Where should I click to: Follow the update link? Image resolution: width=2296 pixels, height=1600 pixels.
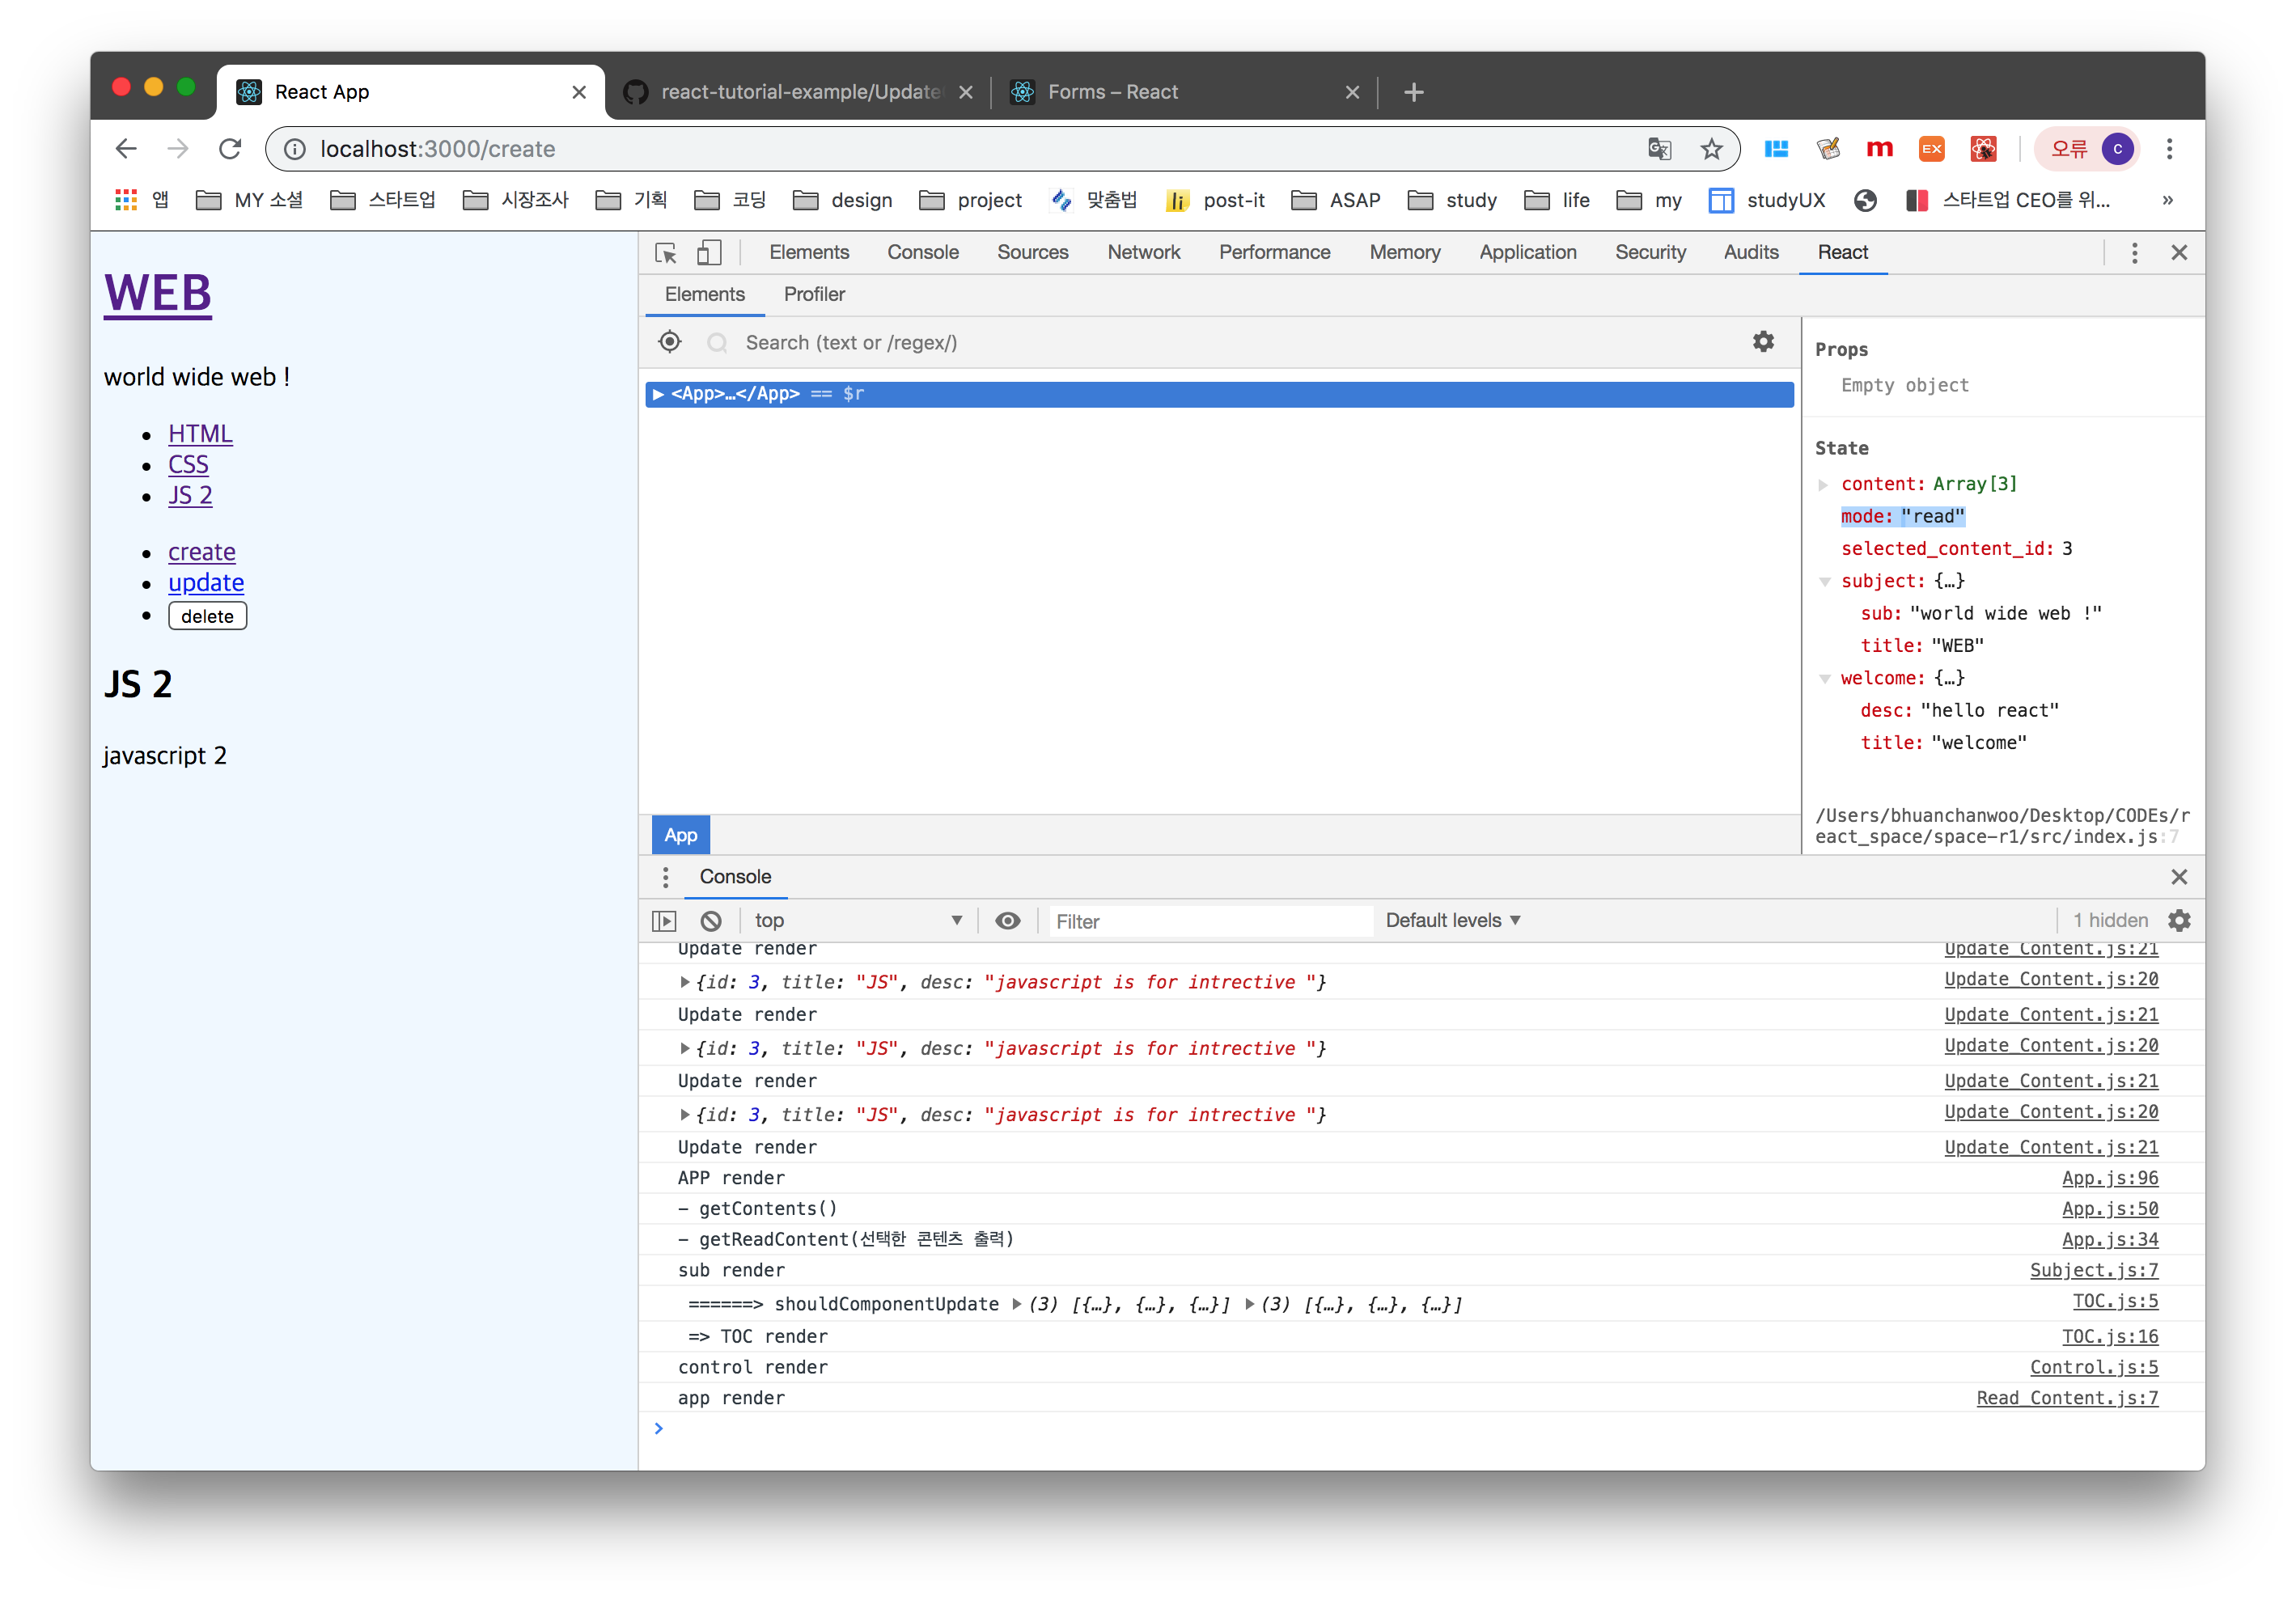[206, 583]
